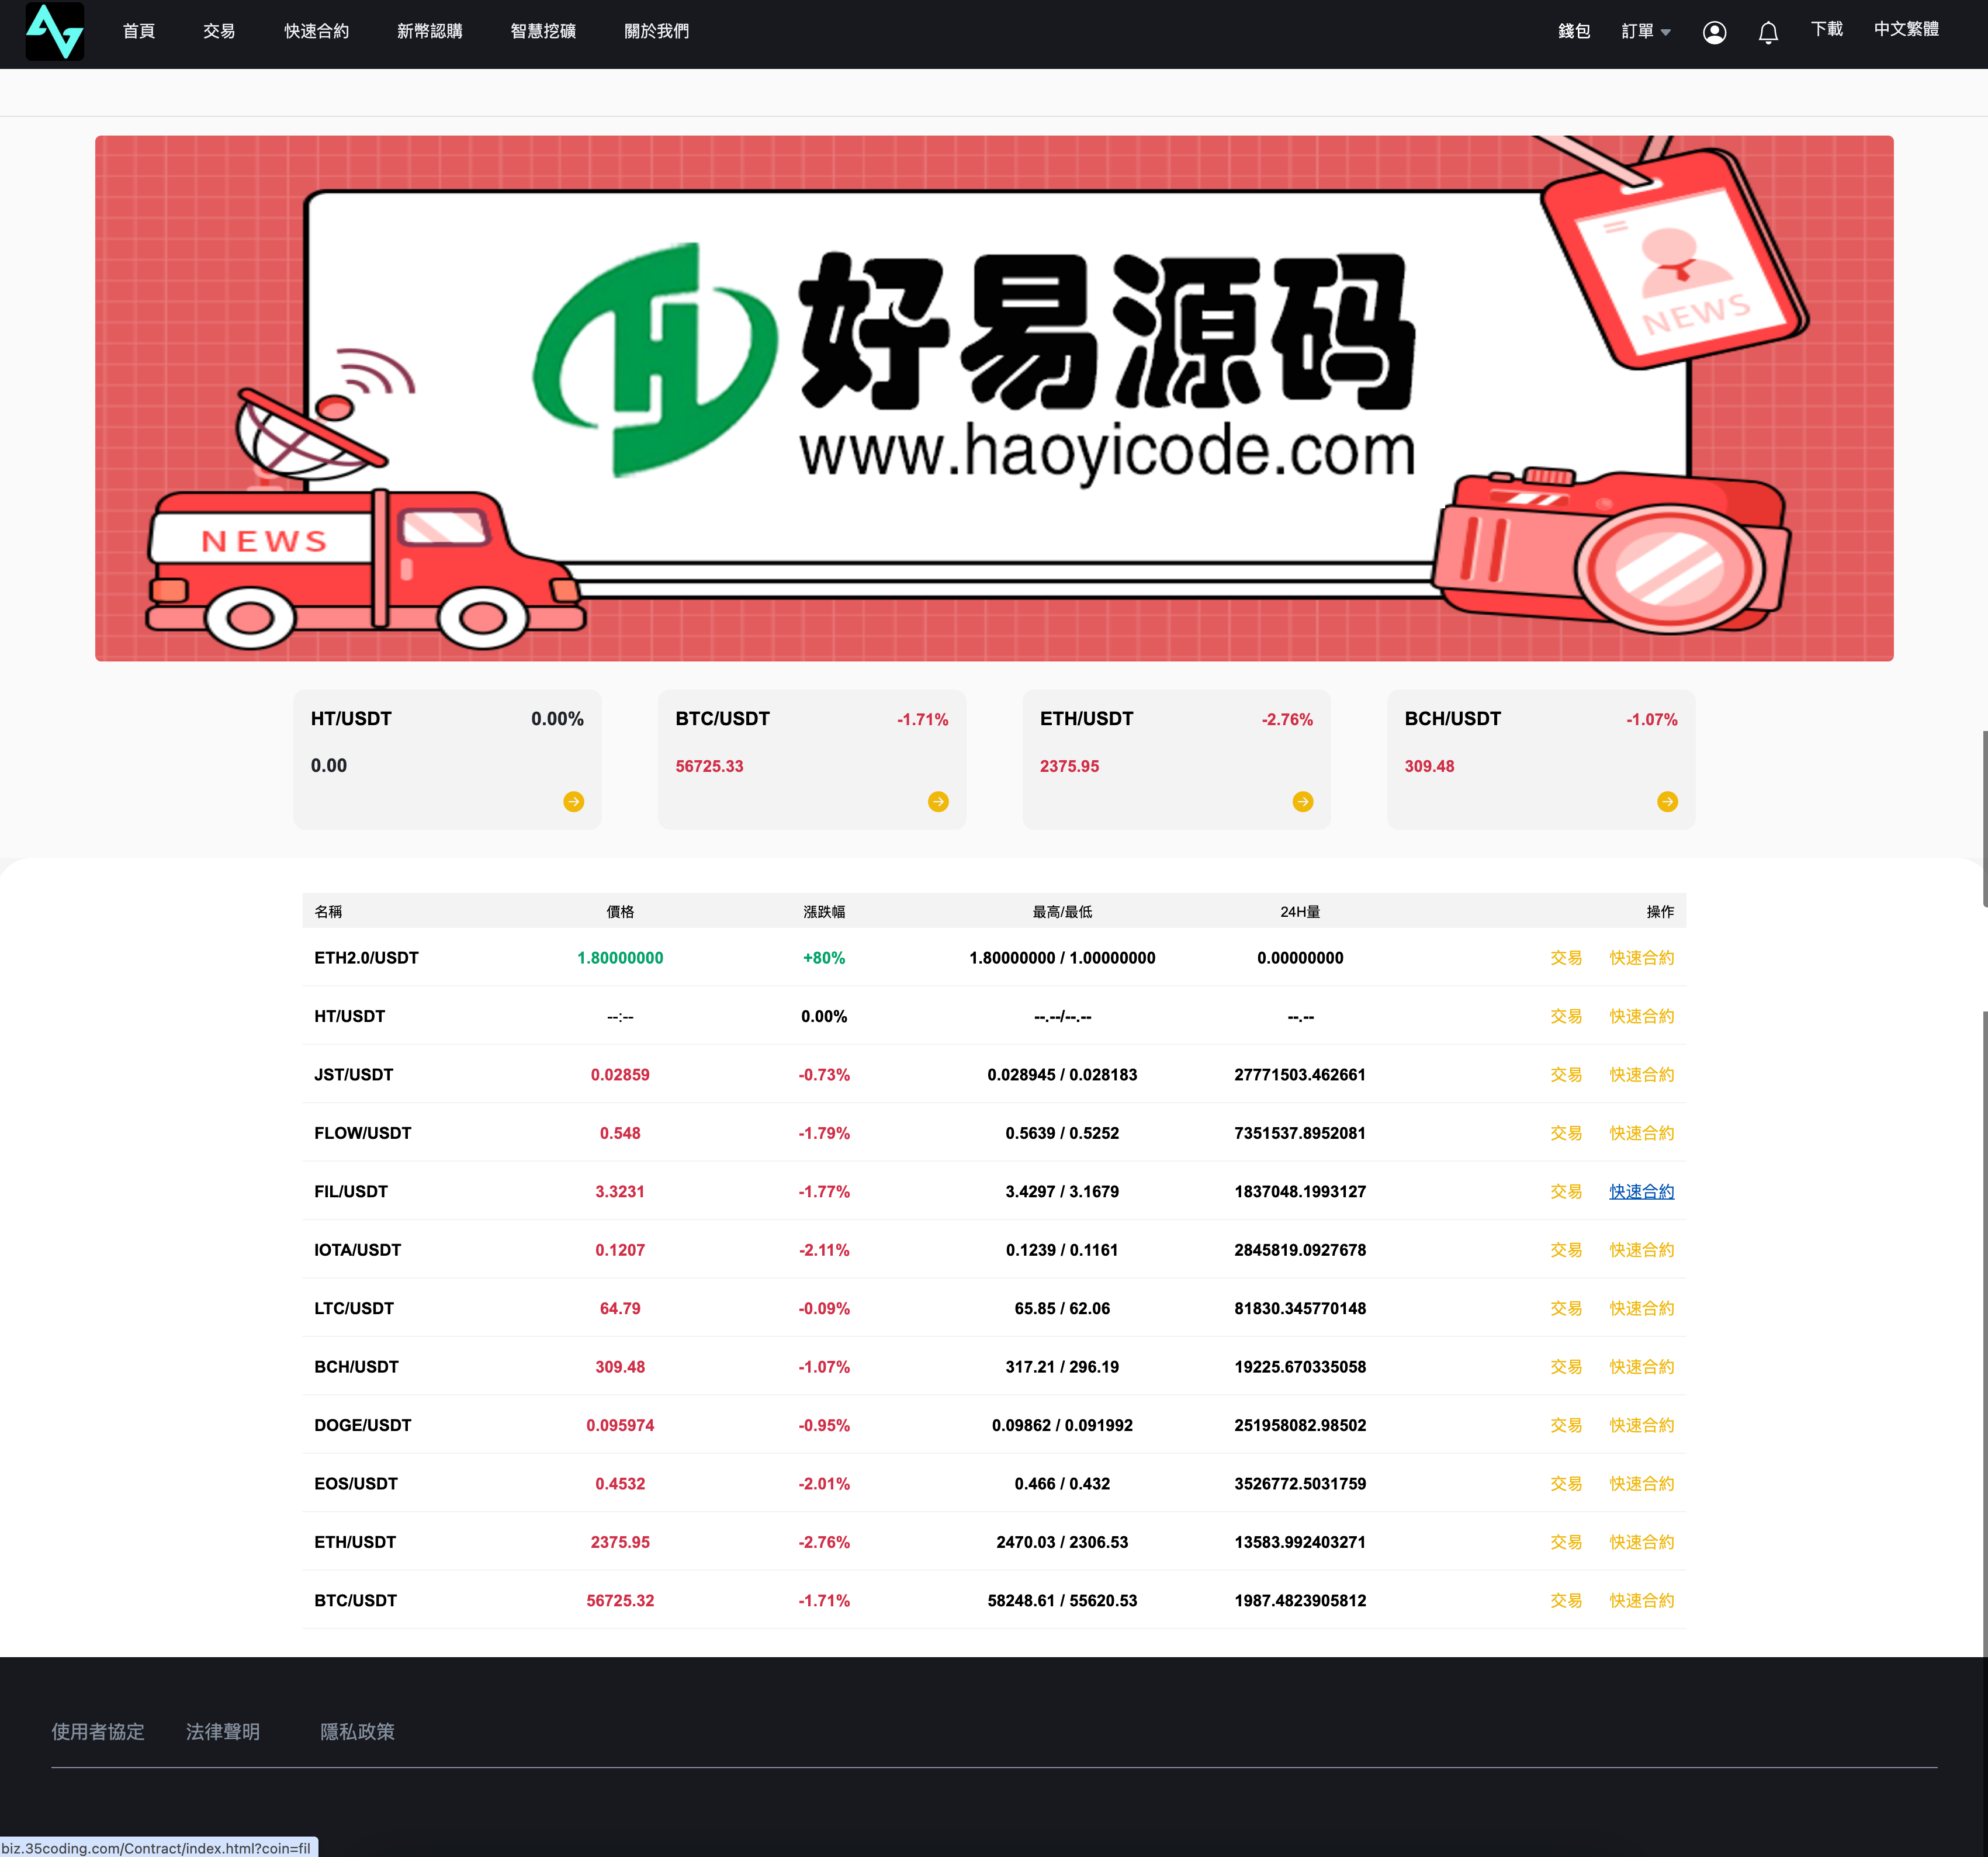Image resolution: width=1988 pixels, height=1857 pixels.
Task: Open the 法律聲明 footer link
Action: [x=223, y=1732]
